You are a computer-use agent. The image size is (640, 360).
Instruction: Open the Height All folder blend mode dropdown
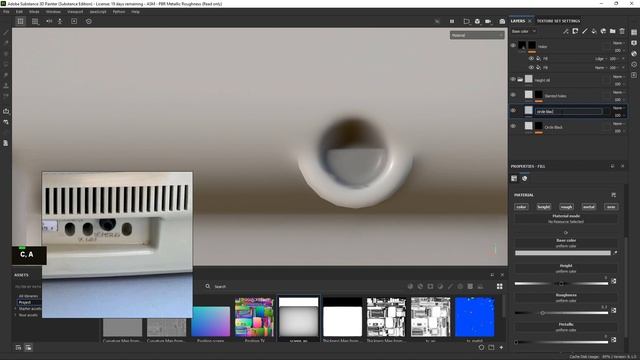click(618, 77)
